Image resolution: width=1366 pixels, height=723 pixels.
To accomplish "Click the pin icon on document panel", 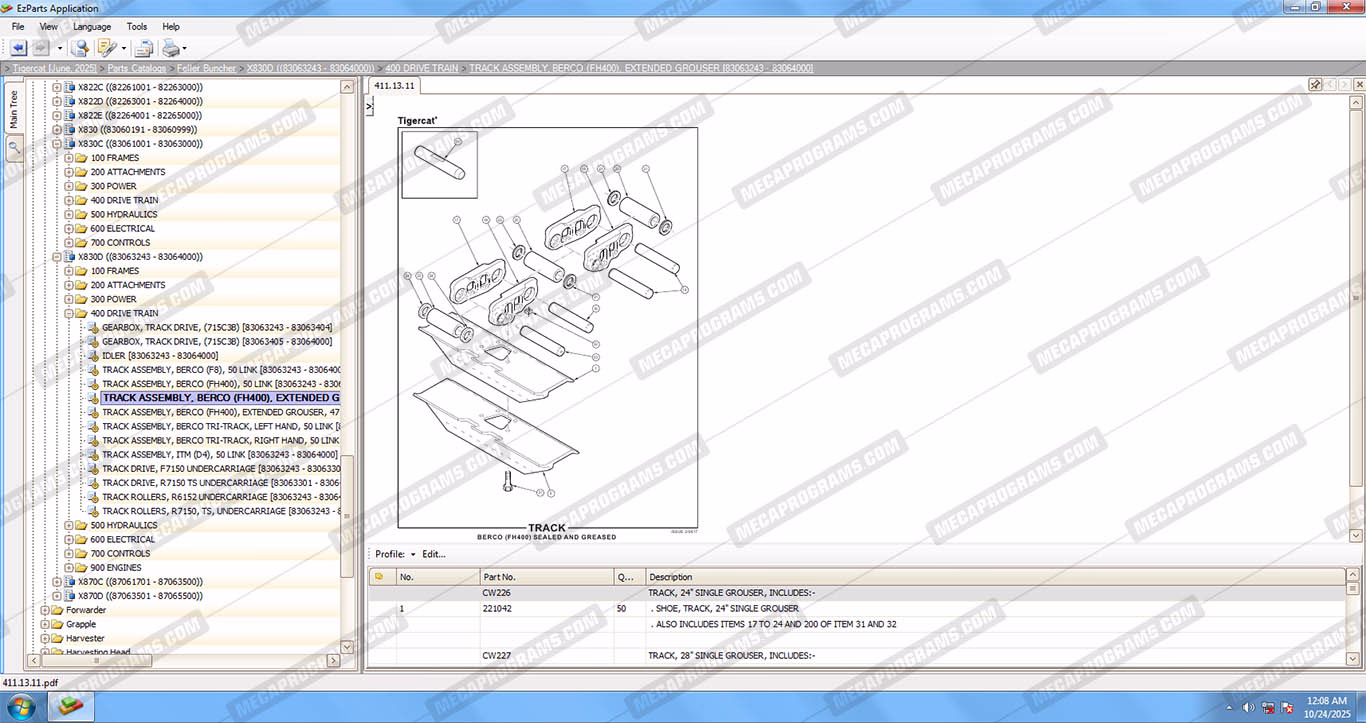I will (1316, 85).
